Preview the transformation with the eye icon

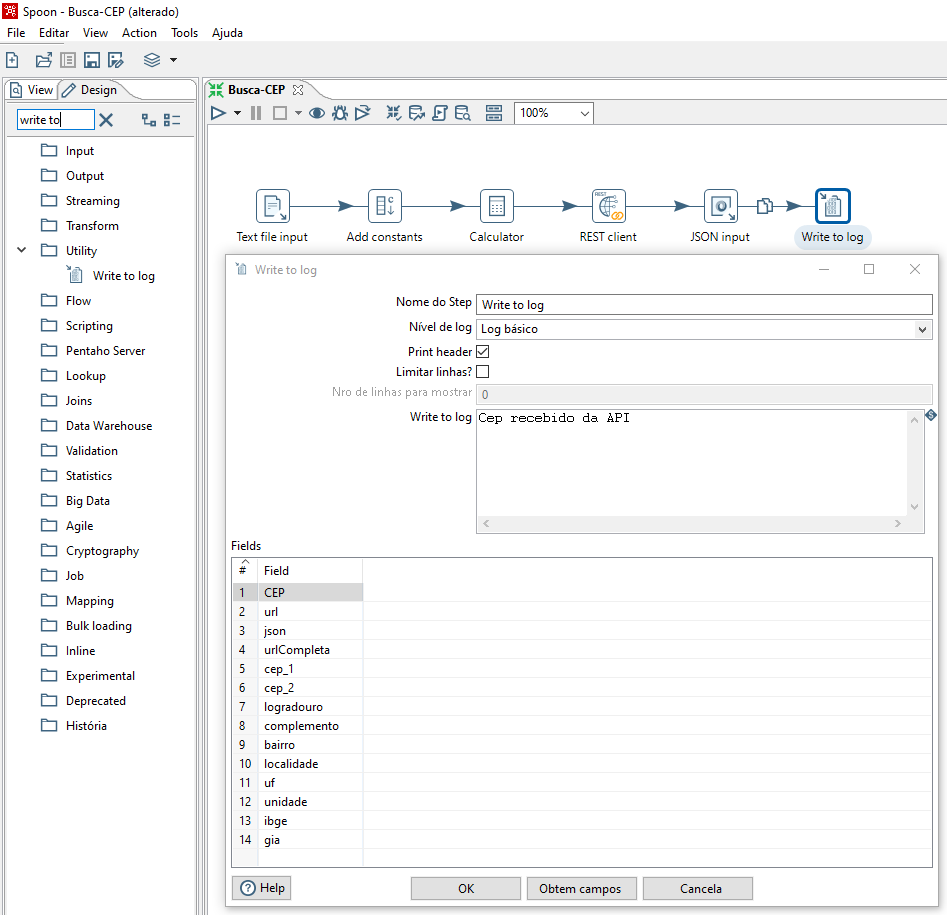coord(315,112)
